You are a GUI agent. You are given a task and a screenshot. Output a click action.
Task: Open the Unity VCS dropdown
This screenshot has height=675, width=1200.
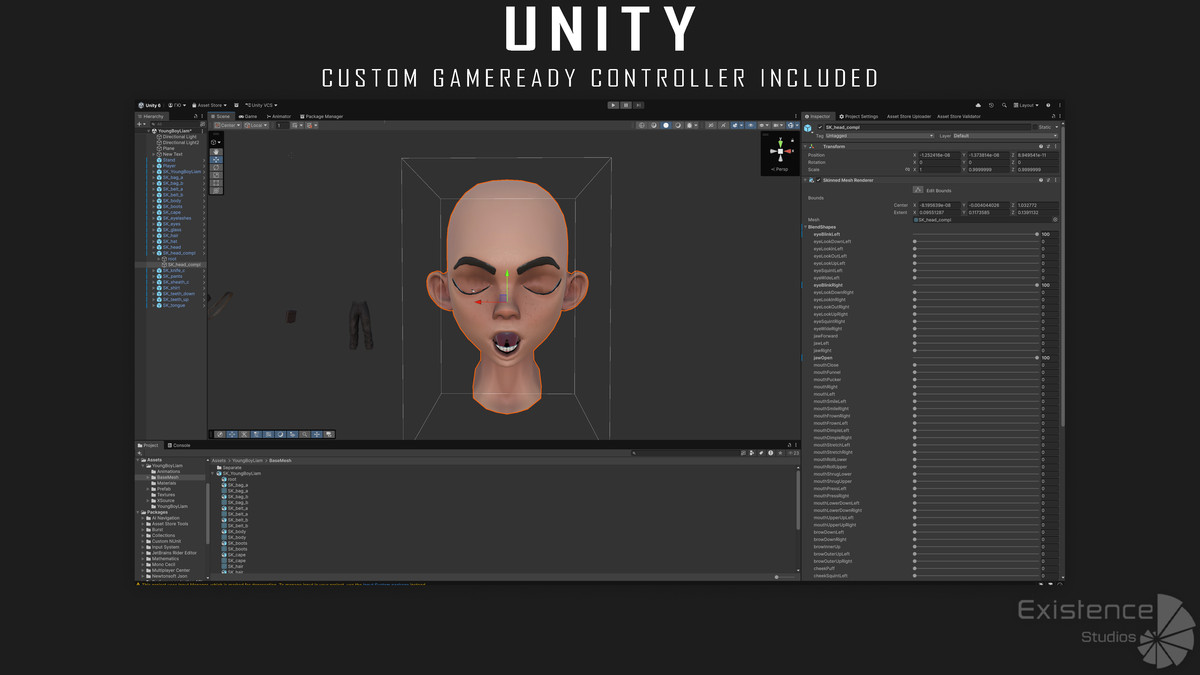261,105
